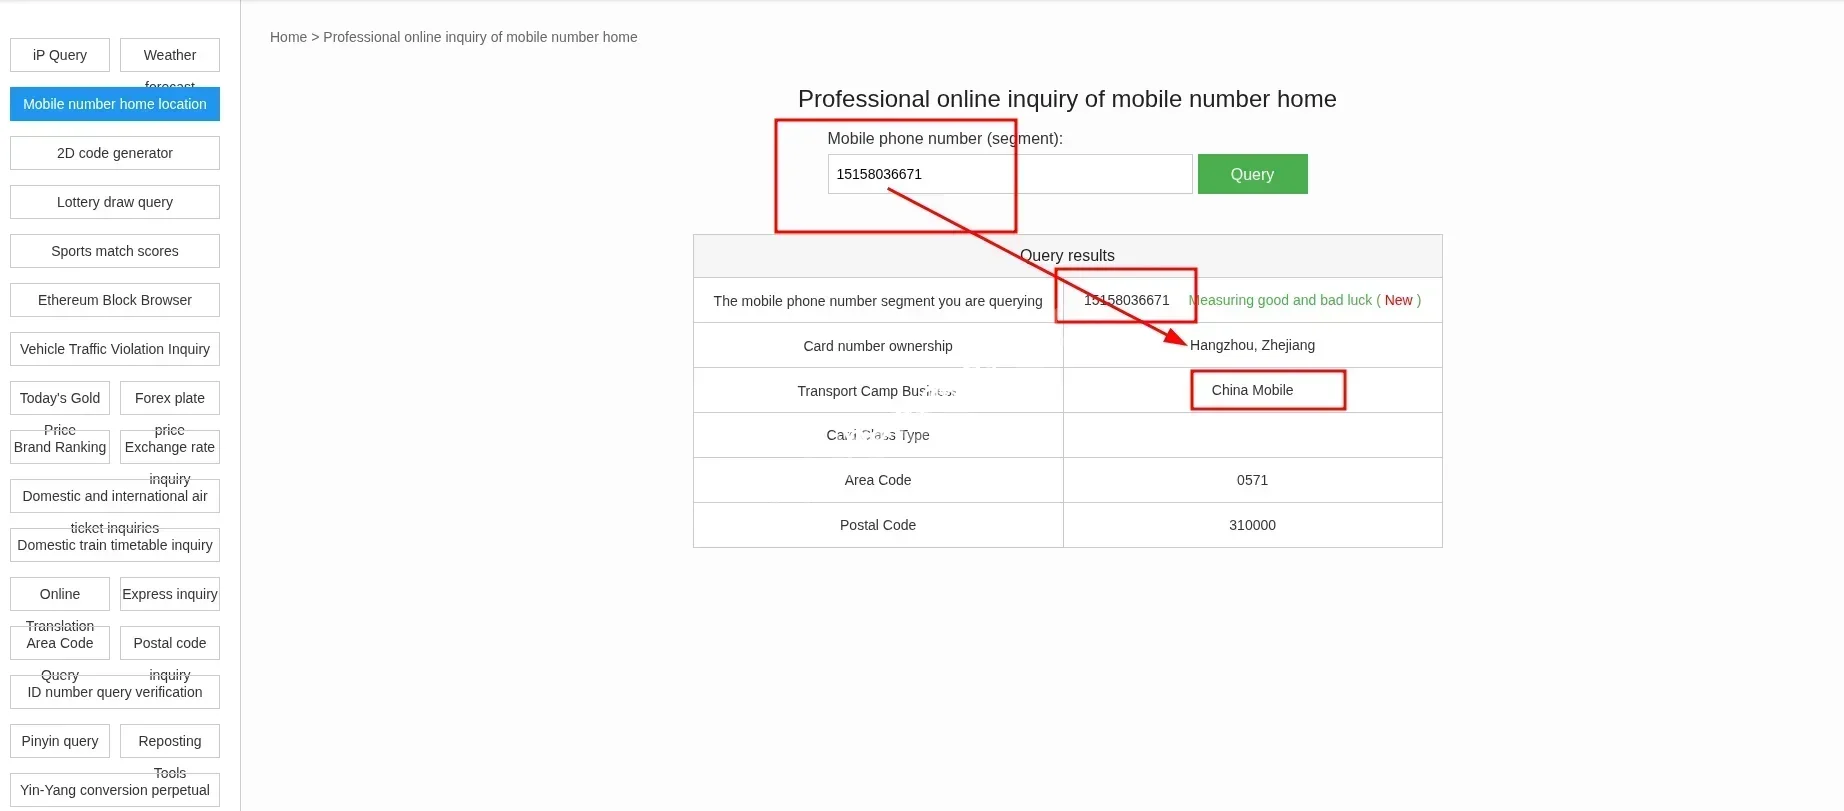Open Measuring good and bad luck link
The height and width of the screenshot is (811, 1844).
coord(1280,300)
